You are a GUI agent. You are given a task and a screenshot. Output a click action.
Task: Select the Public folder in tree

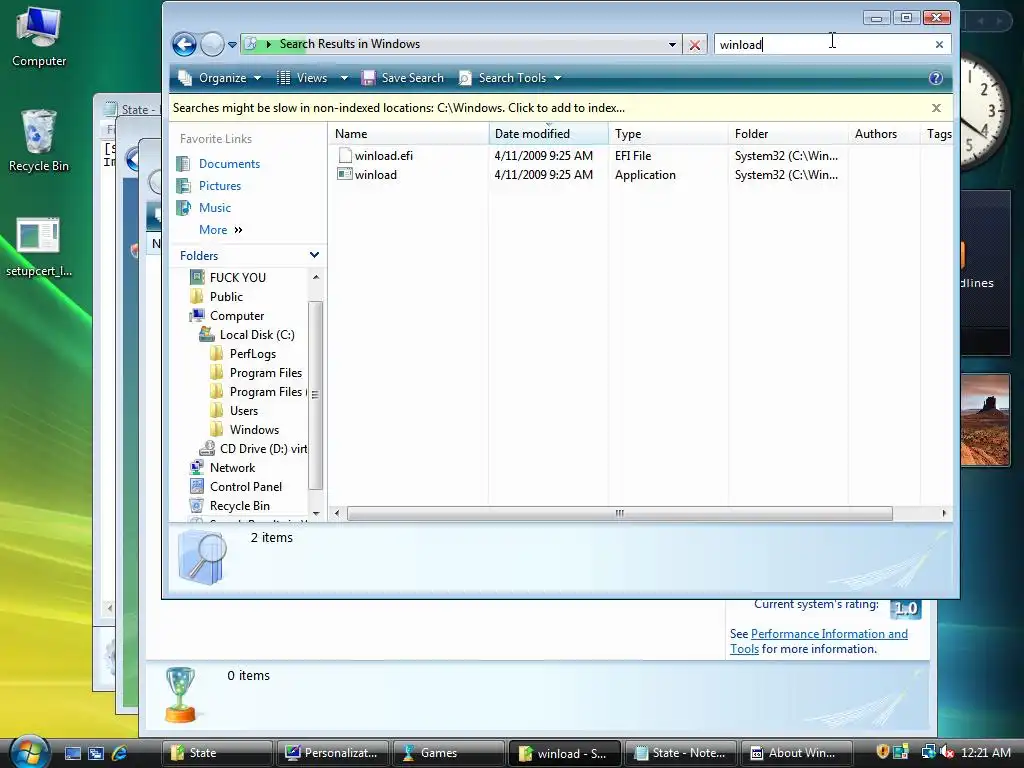226,296
